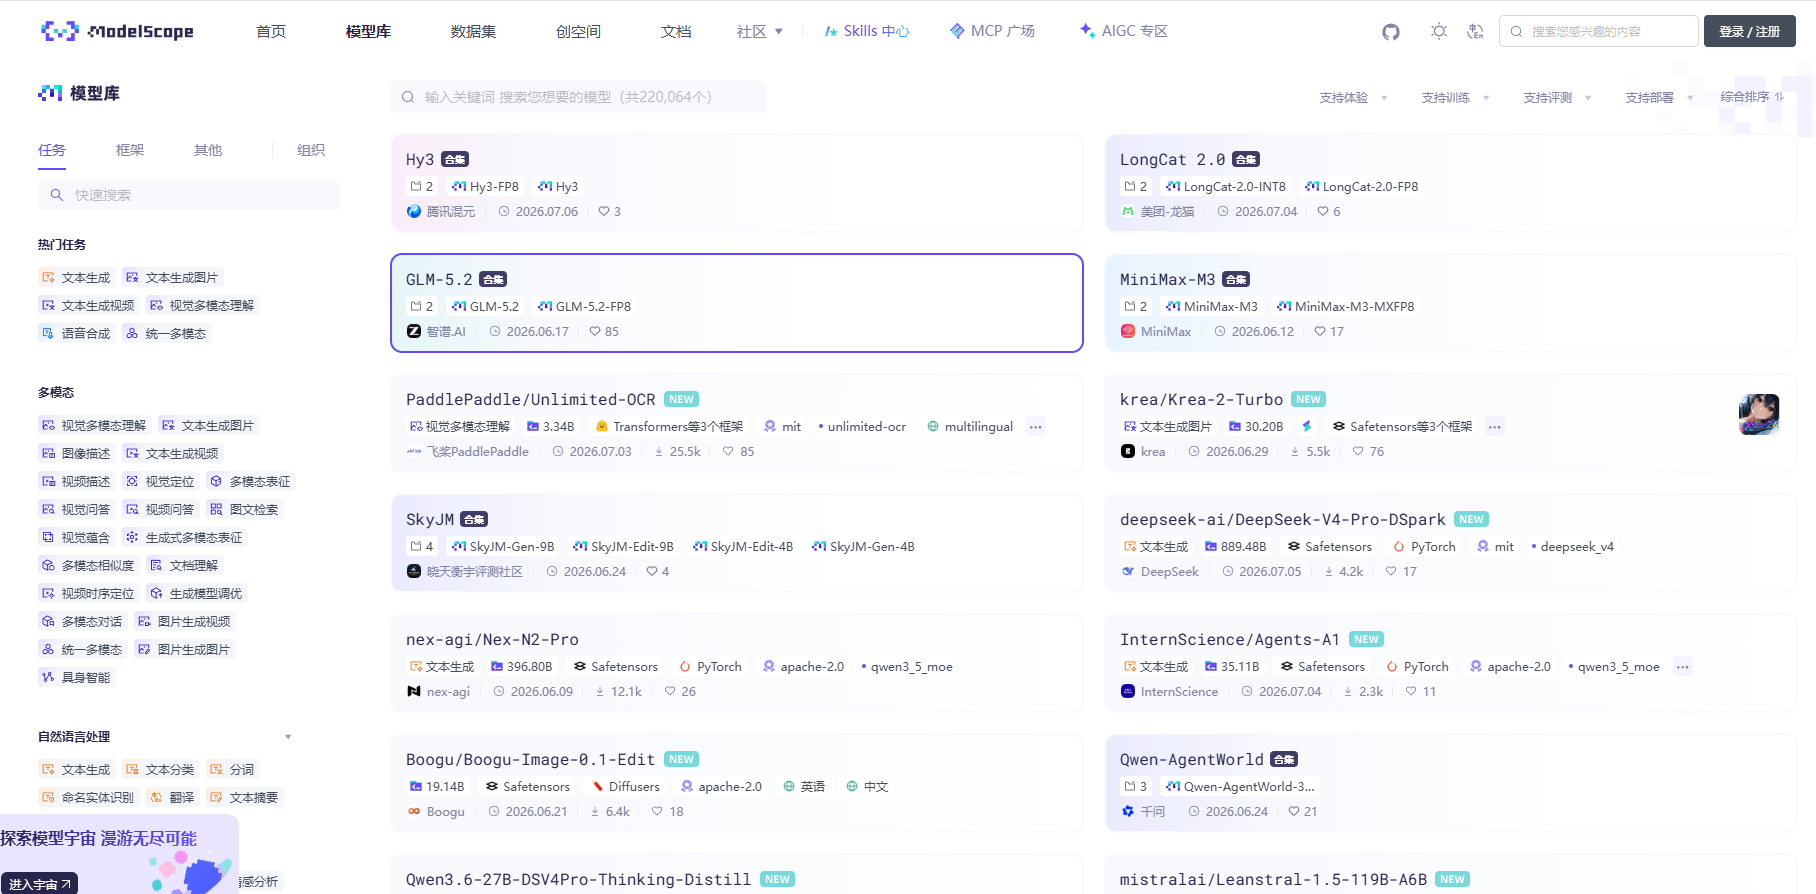Click the krea organization avatar icon
The width and height of the screenshot is (1816, 894).
(x=1128, y=452)
